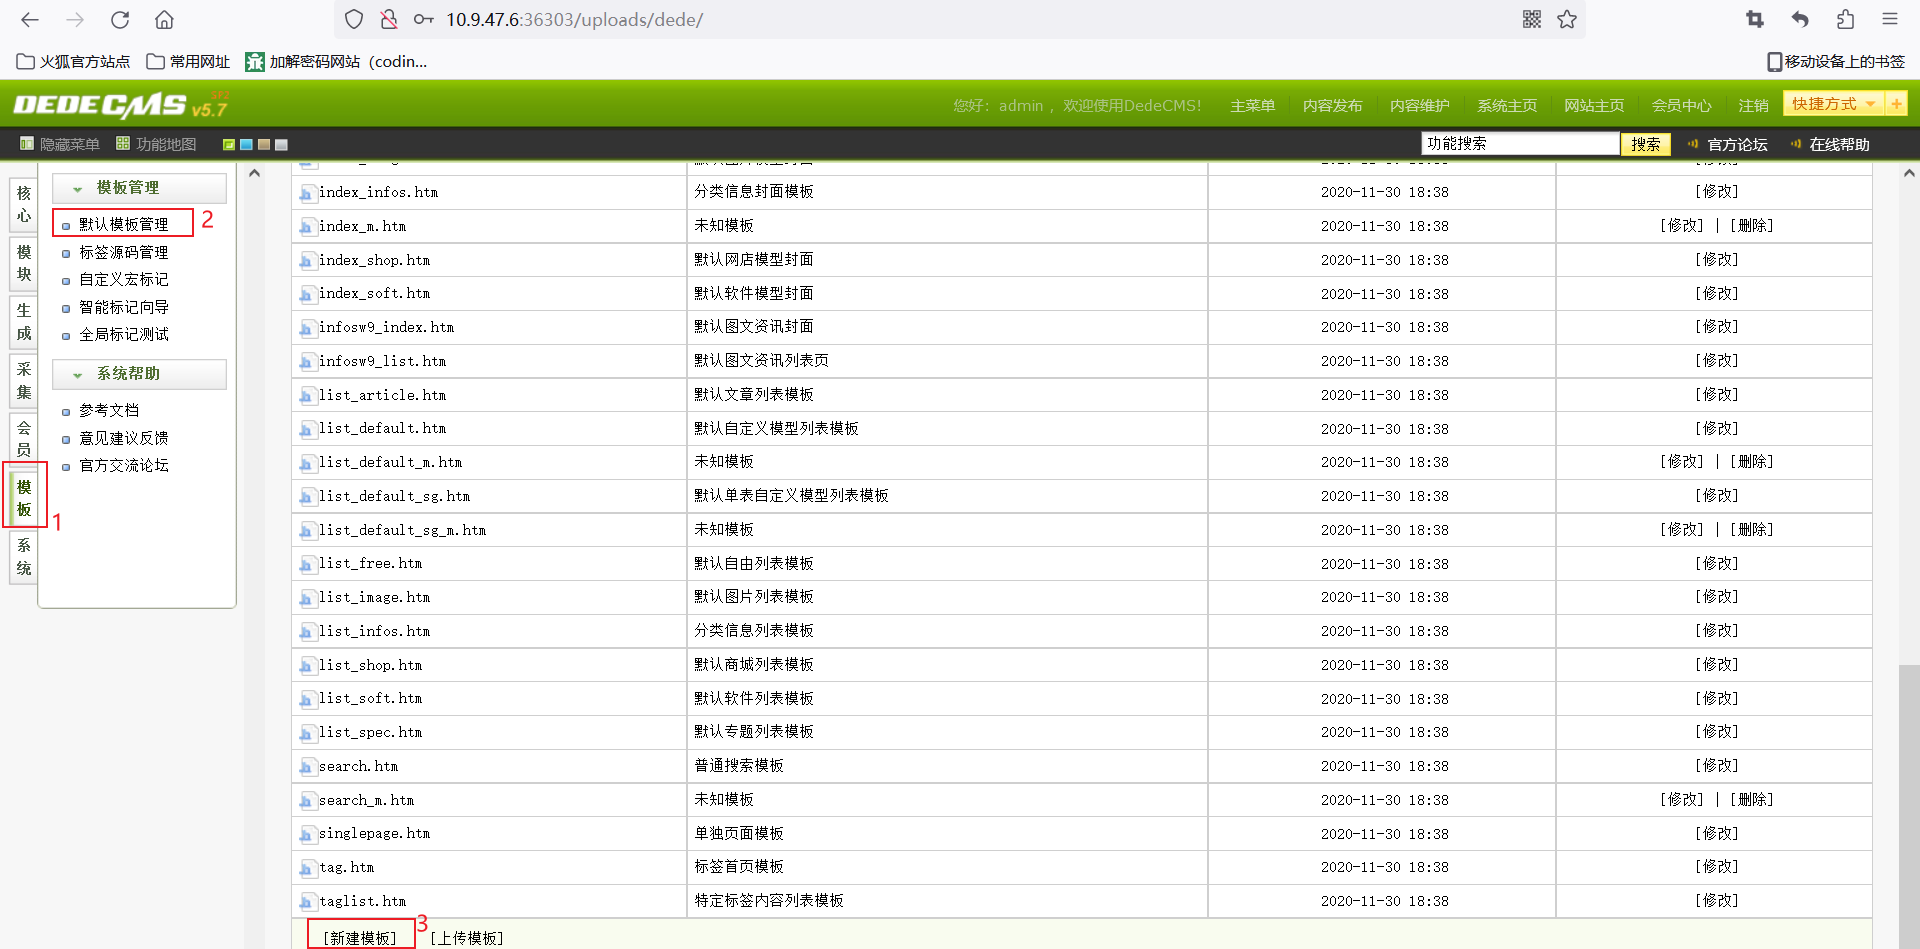Open the 系统主页 top menu
The width and height of the screenshot is (1920, 949).
coord(1506,106)
